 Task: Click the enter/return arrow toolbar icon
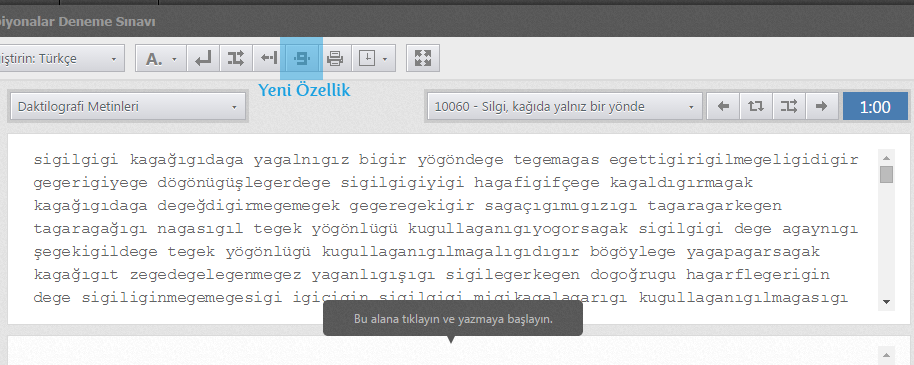coord(203,58)
